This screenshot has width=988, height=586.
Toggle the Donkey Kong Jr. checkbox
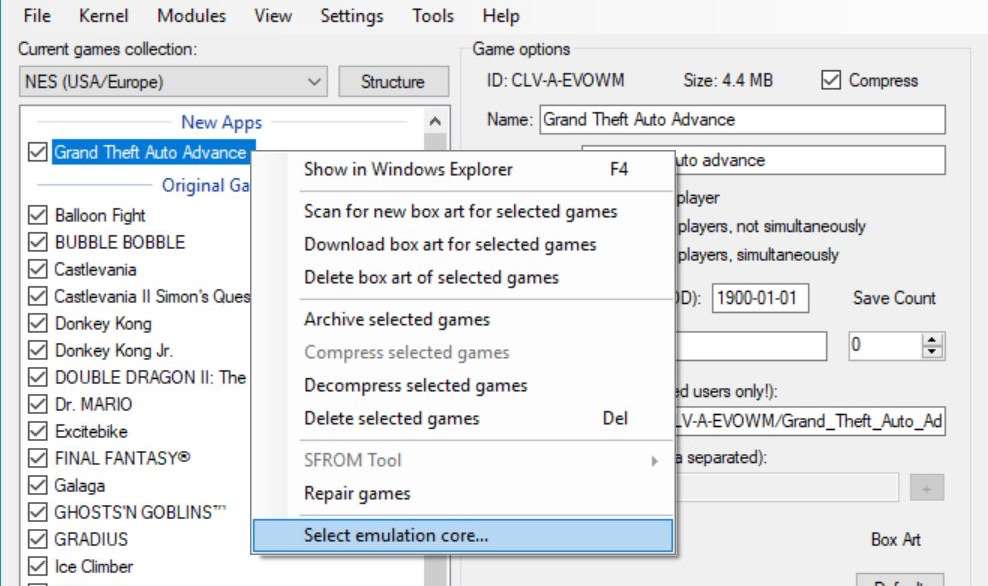point(38,350)
